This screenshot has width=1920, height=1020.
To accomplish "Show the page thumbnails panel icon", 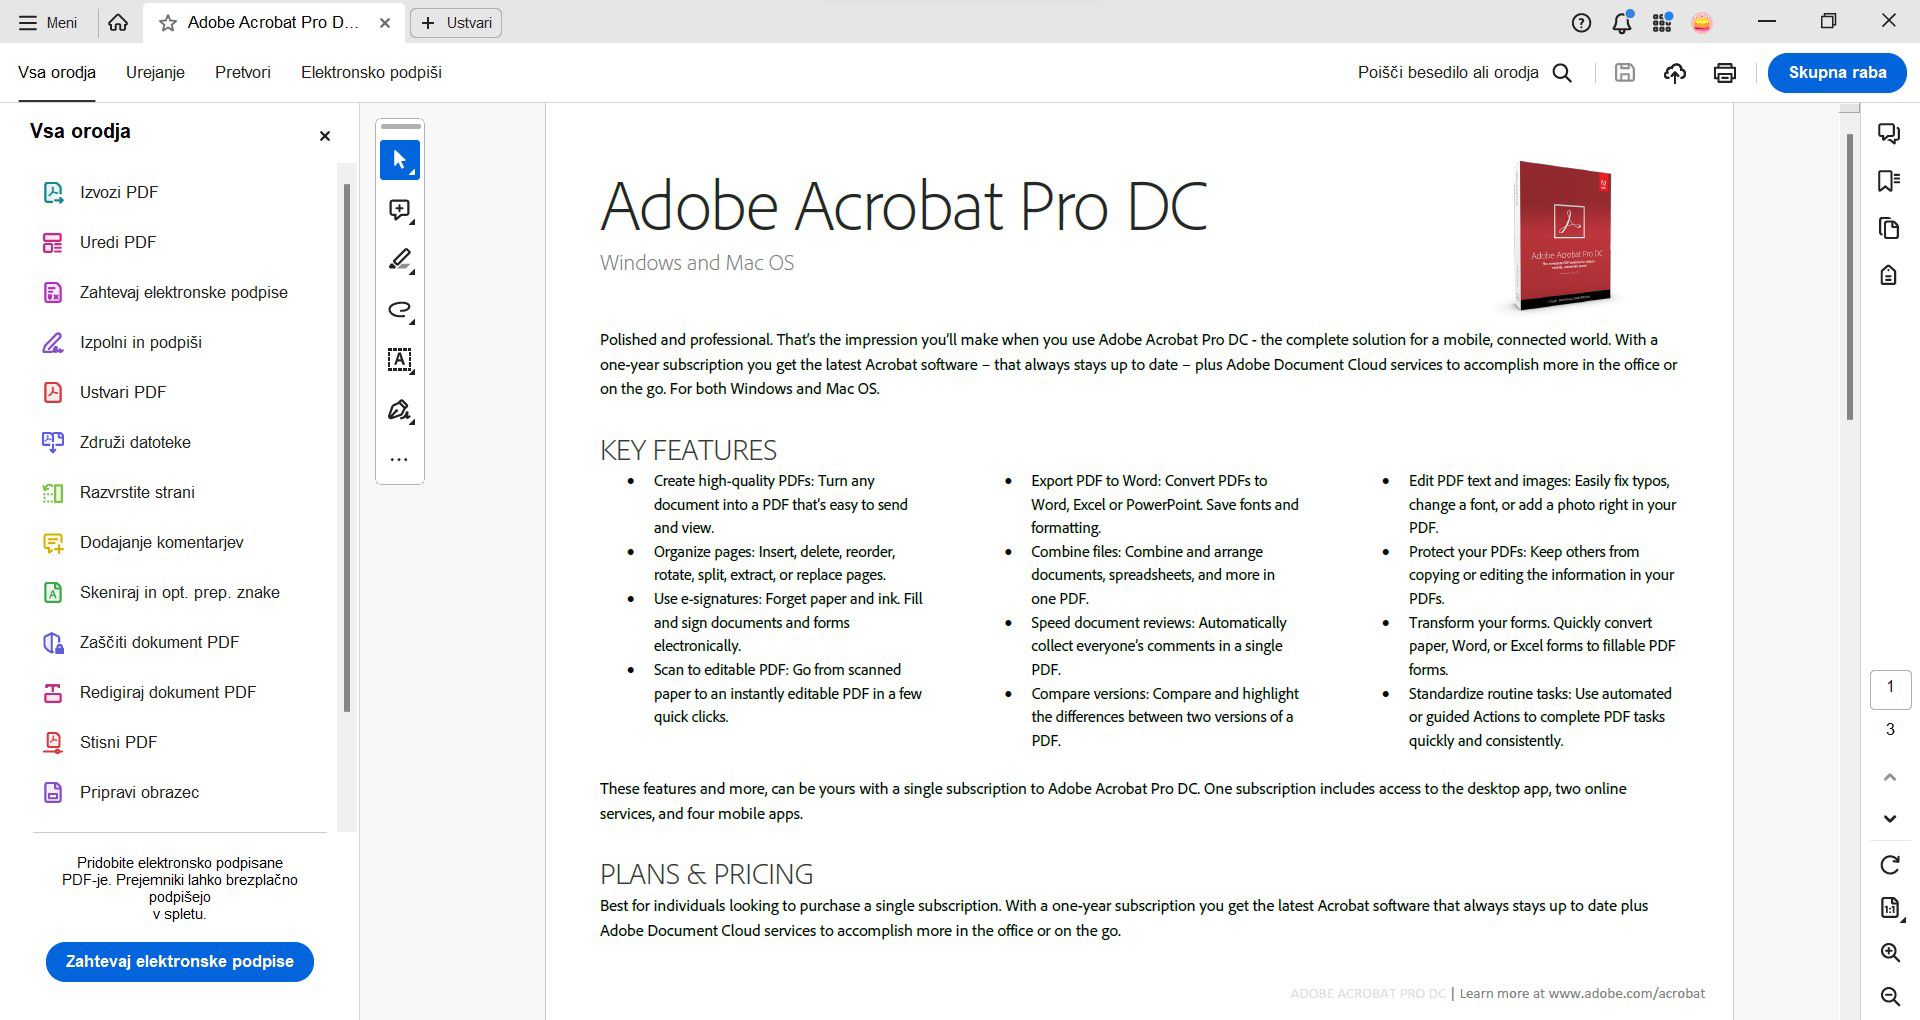I will click(x=1889, y=228).
